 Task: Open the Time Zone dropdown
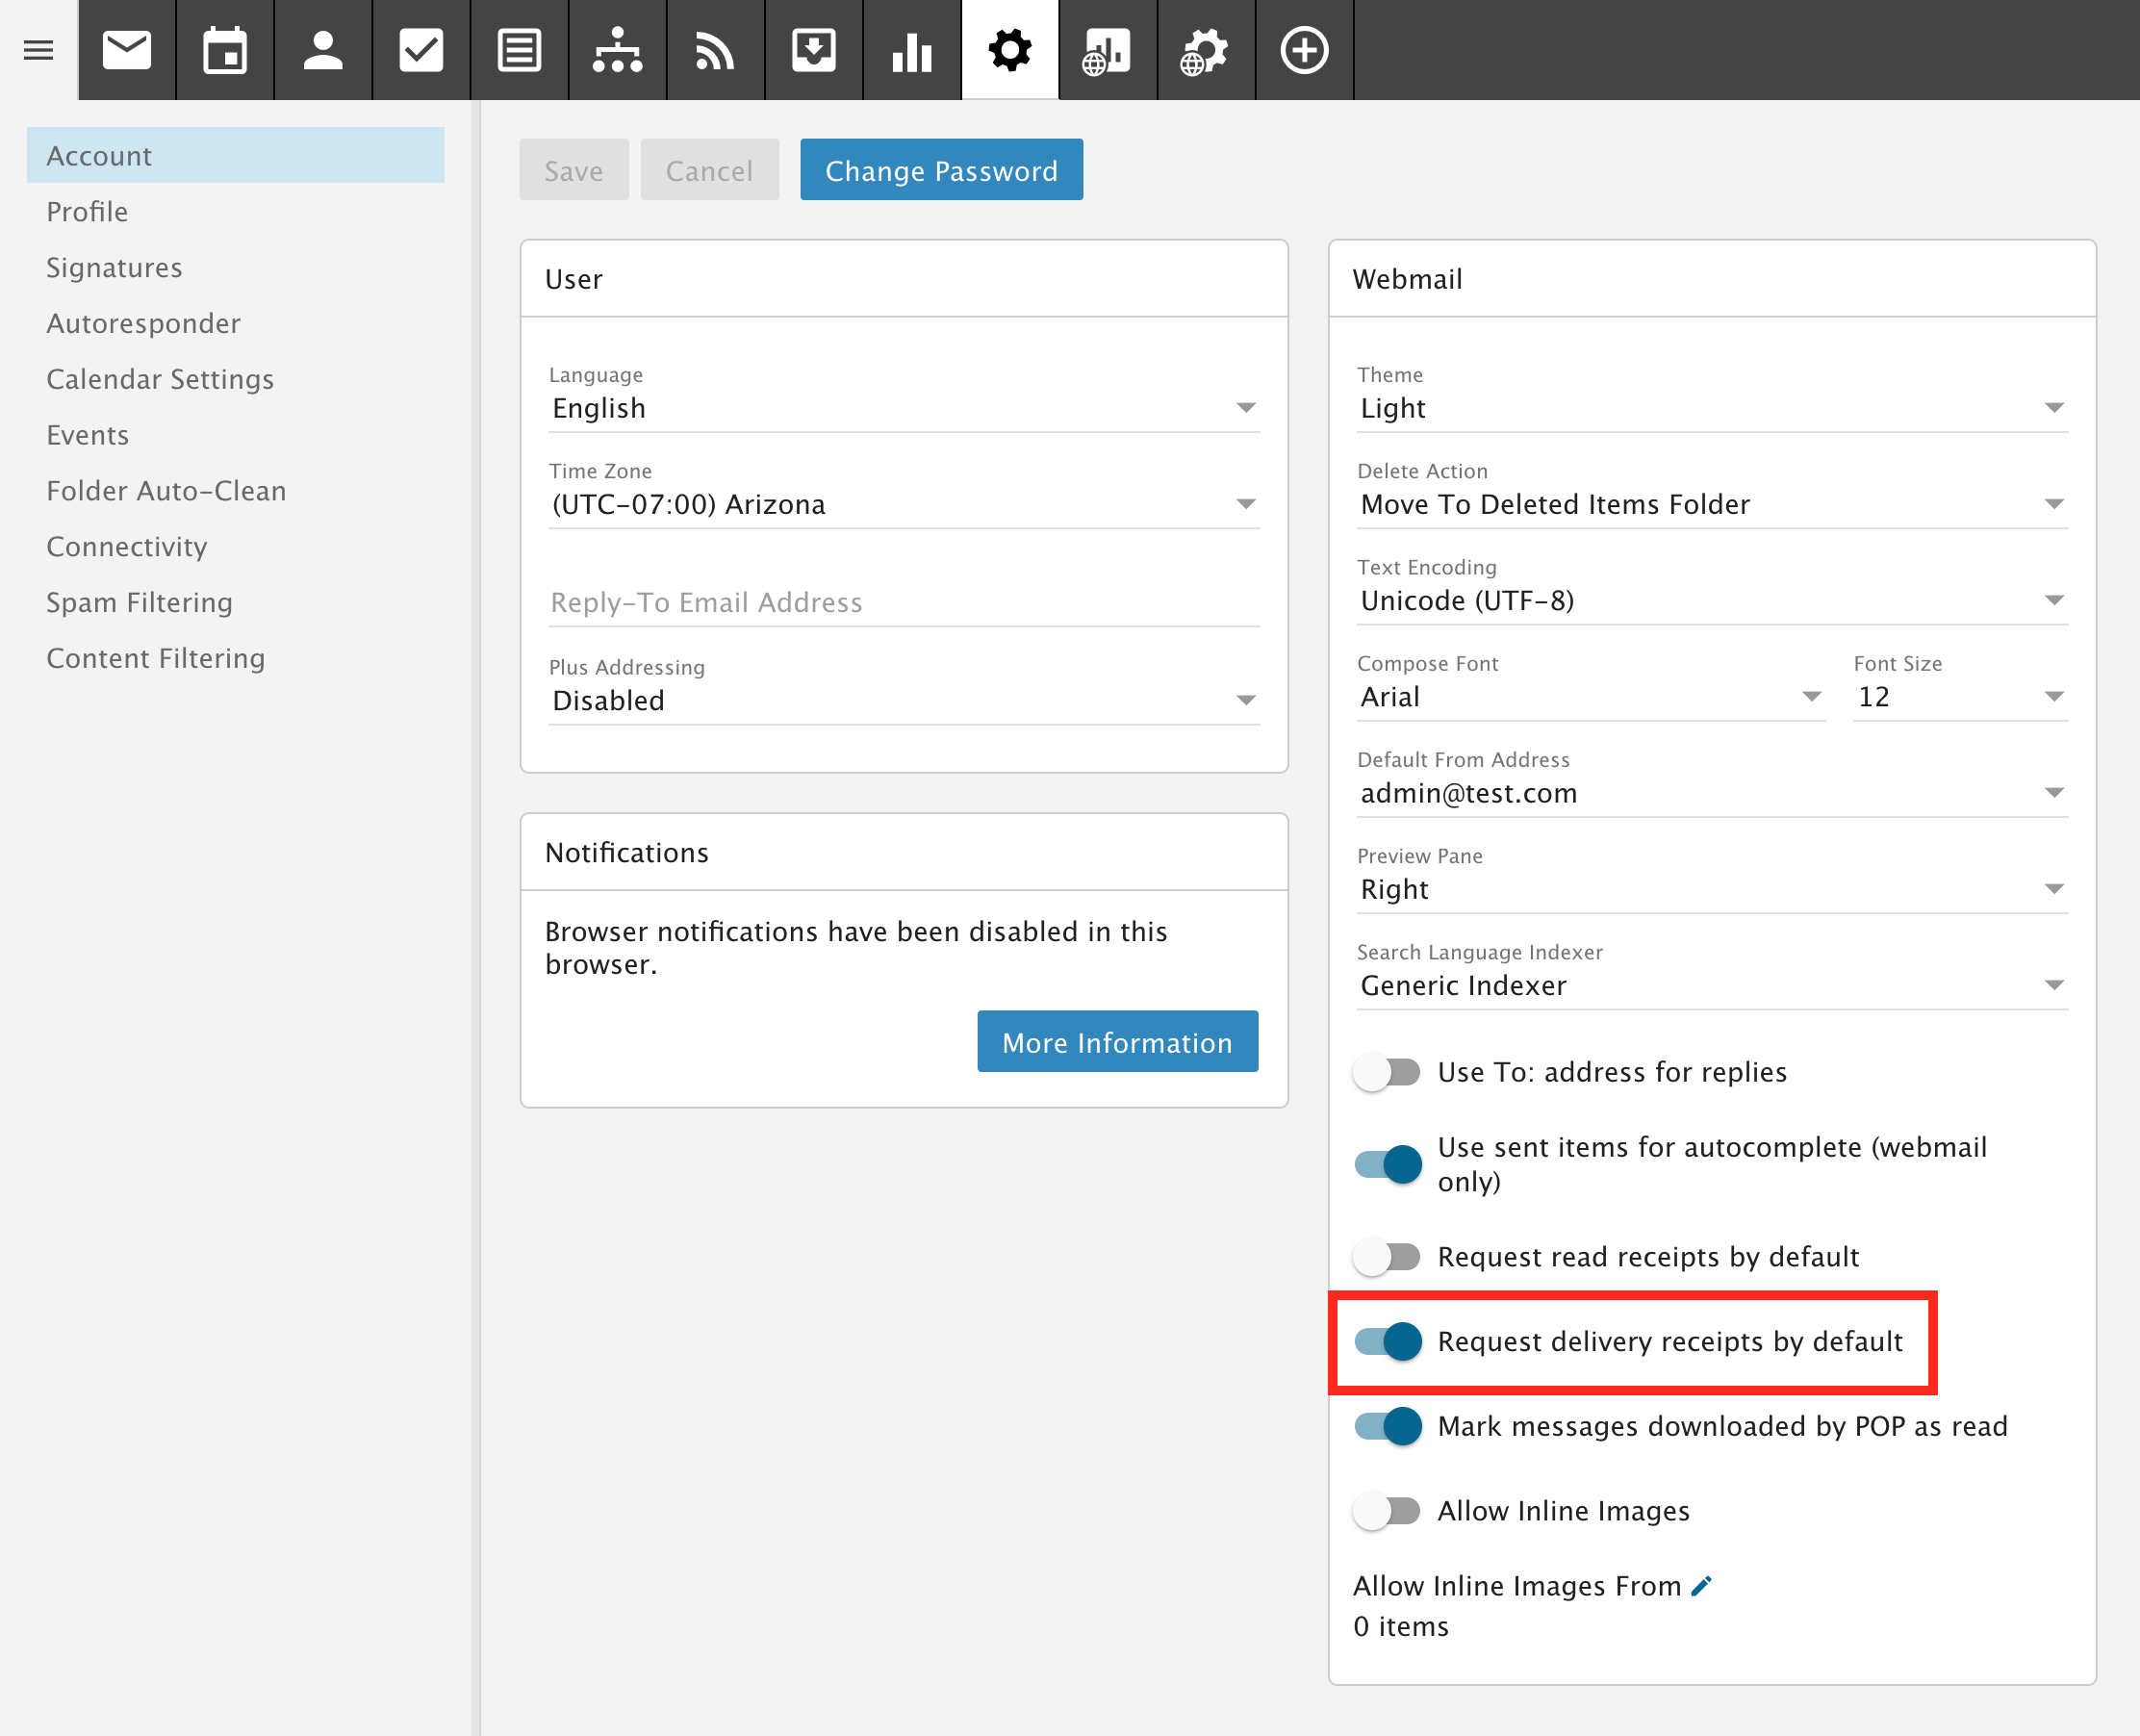903,504
